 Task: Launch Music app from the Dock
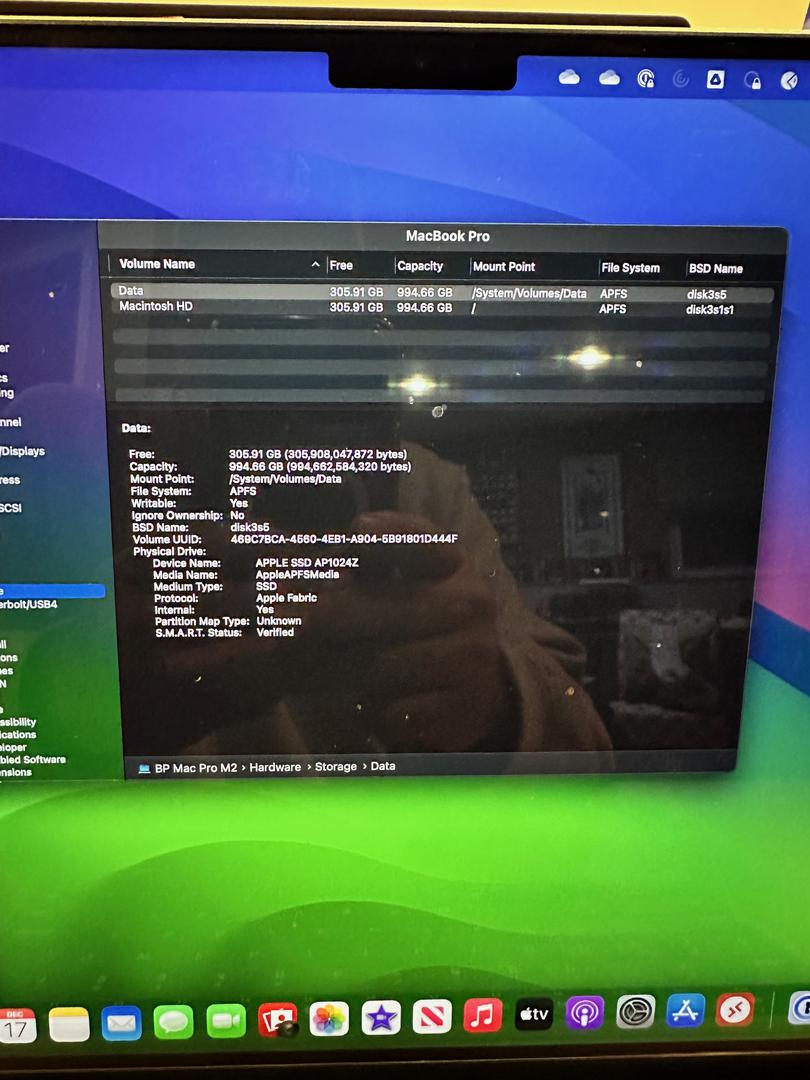coord(483,1015)
